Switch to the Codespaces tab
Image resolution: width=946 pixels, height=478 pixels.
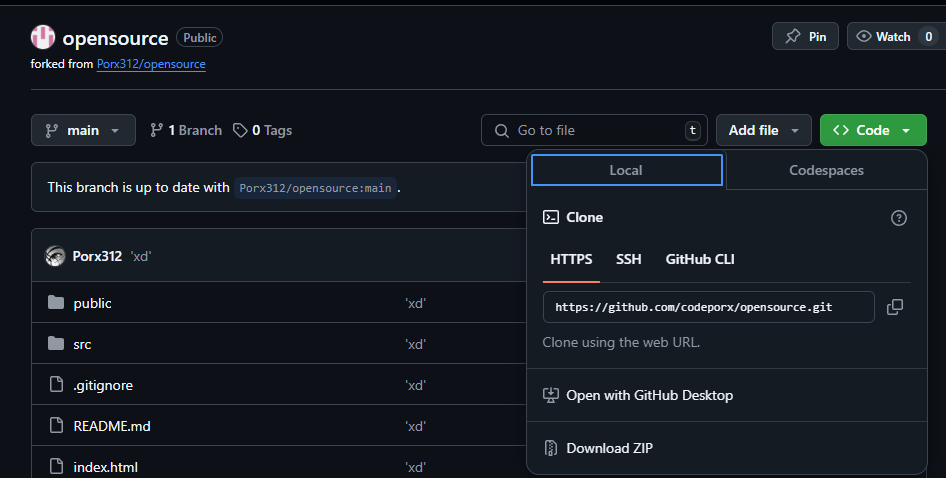(826, 170)
